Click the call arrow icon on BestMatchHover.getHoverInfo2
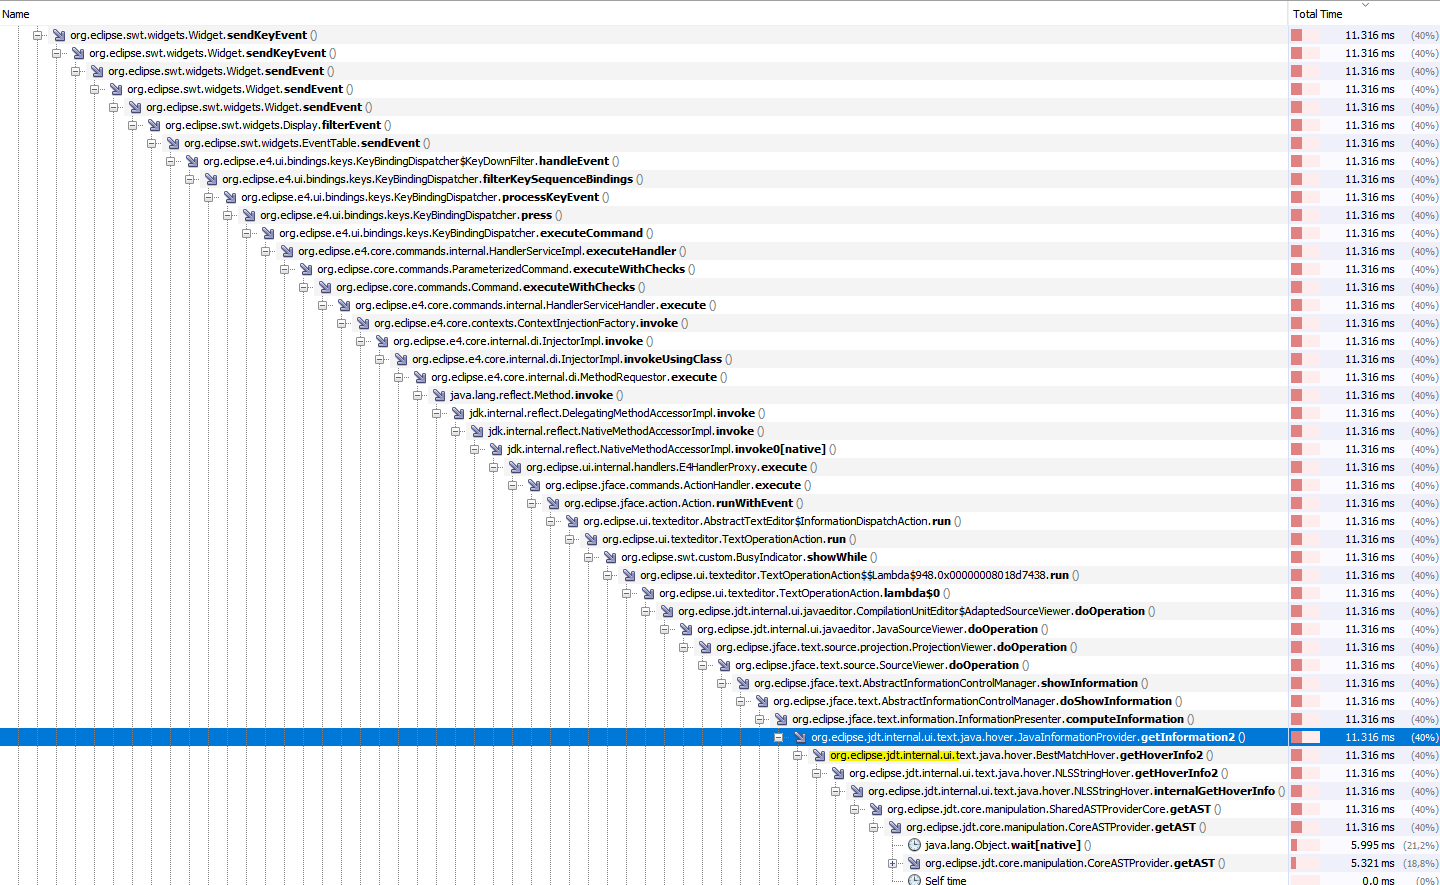Viewport: 1440px width, 885px height. (x=817, y=755)
